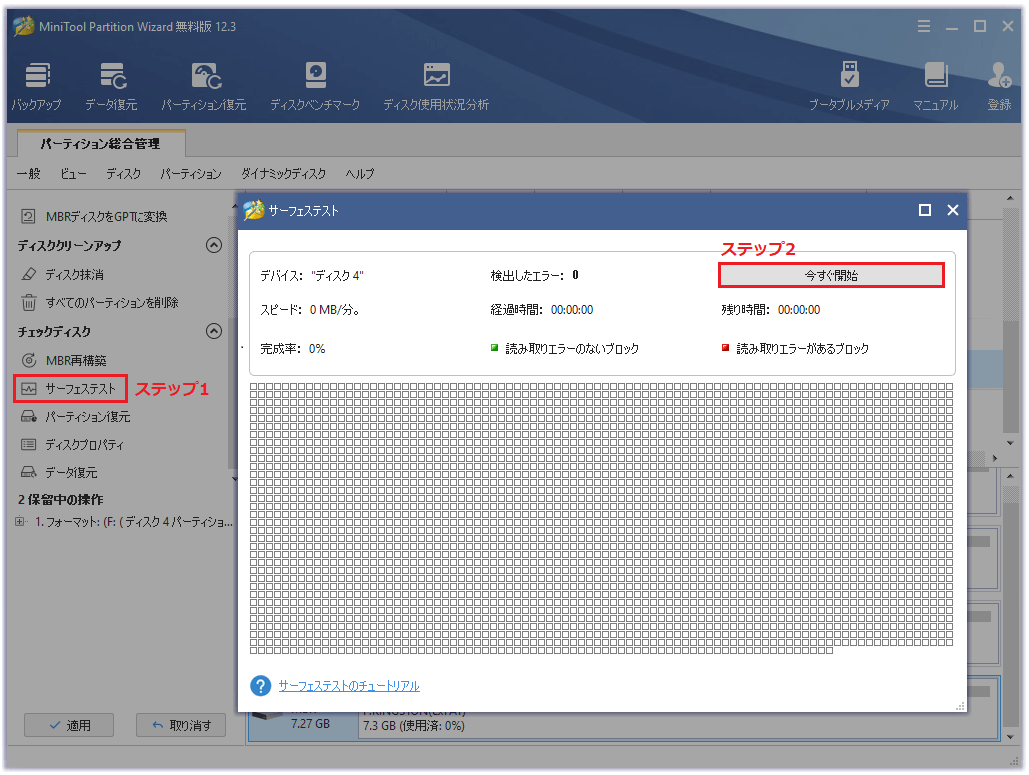Click the 登録 register icon
1029x775 pixels.
coord(999,86)
